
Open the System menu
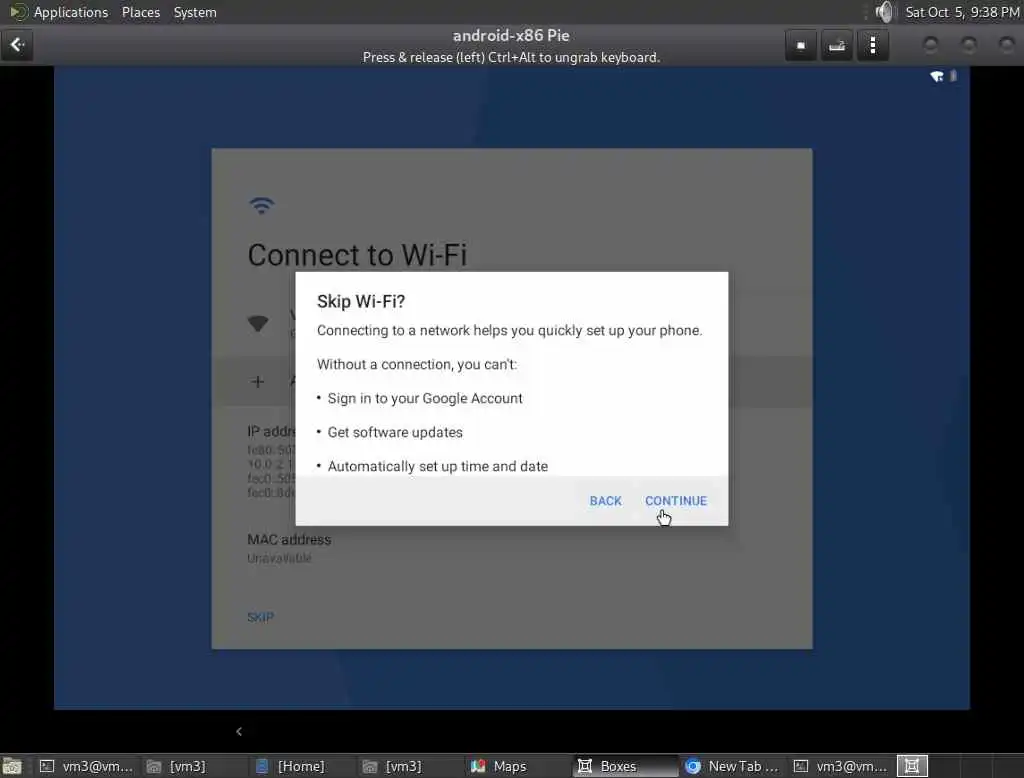pyautogui.click(x=195, y=12)
